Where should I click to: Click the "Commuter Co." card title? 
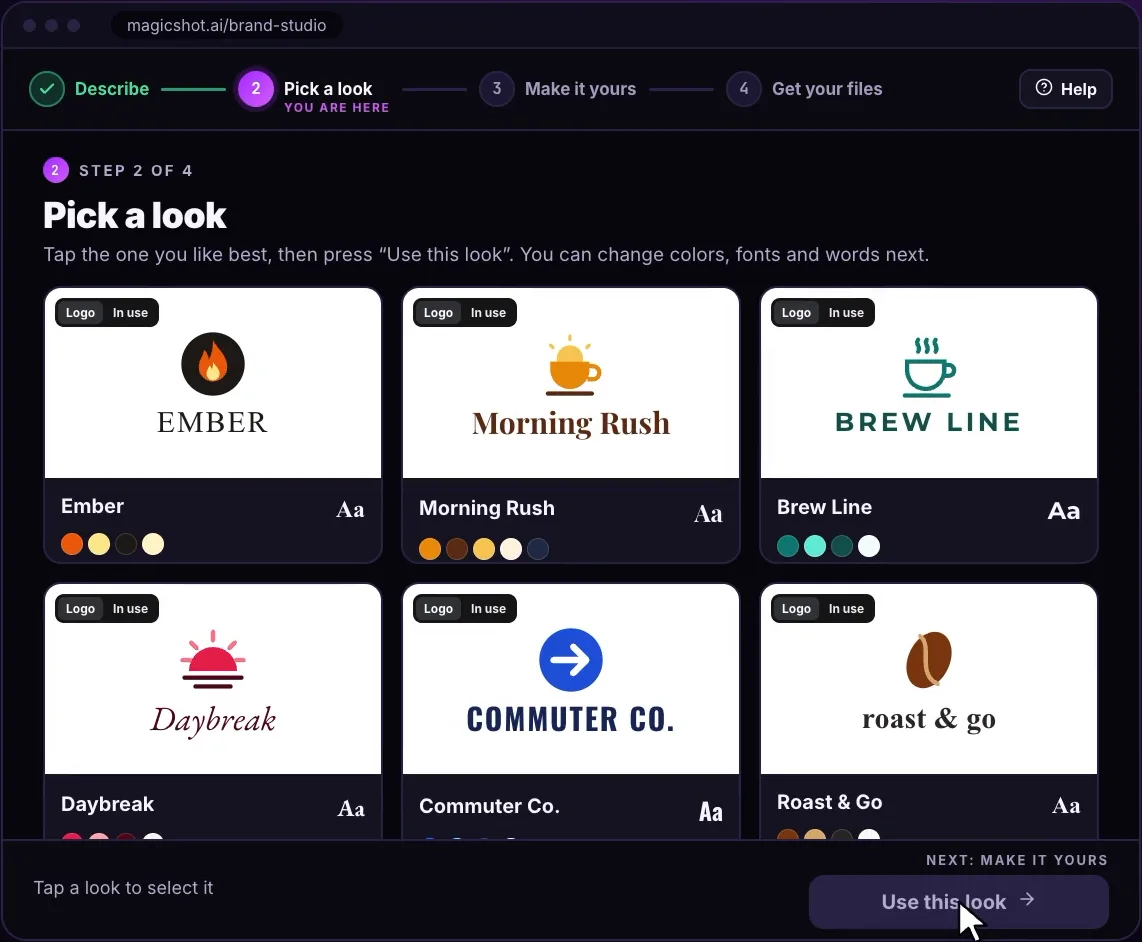tap(489, 806)
